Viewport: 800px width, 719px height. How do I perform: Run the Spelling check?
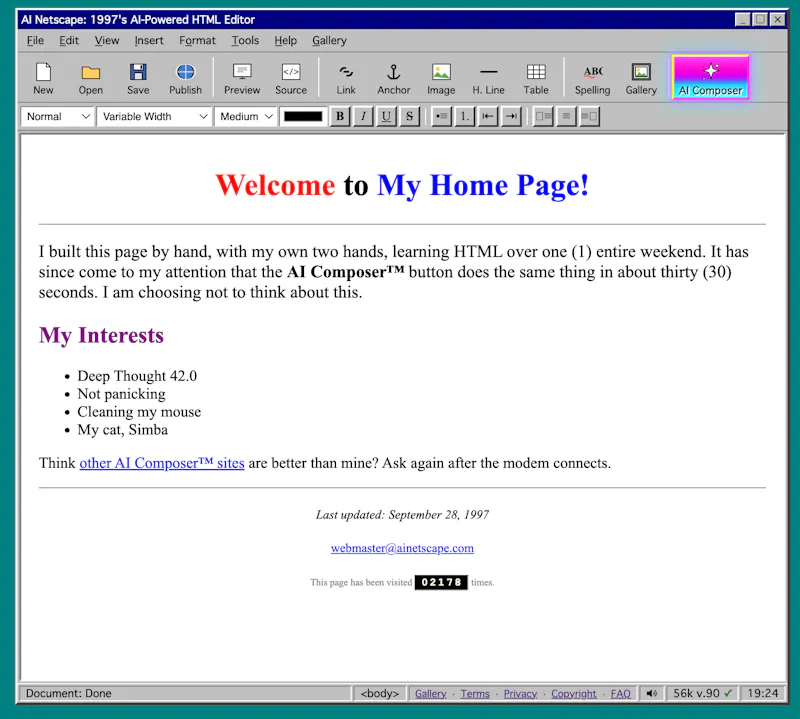click(x=592, y=78)
